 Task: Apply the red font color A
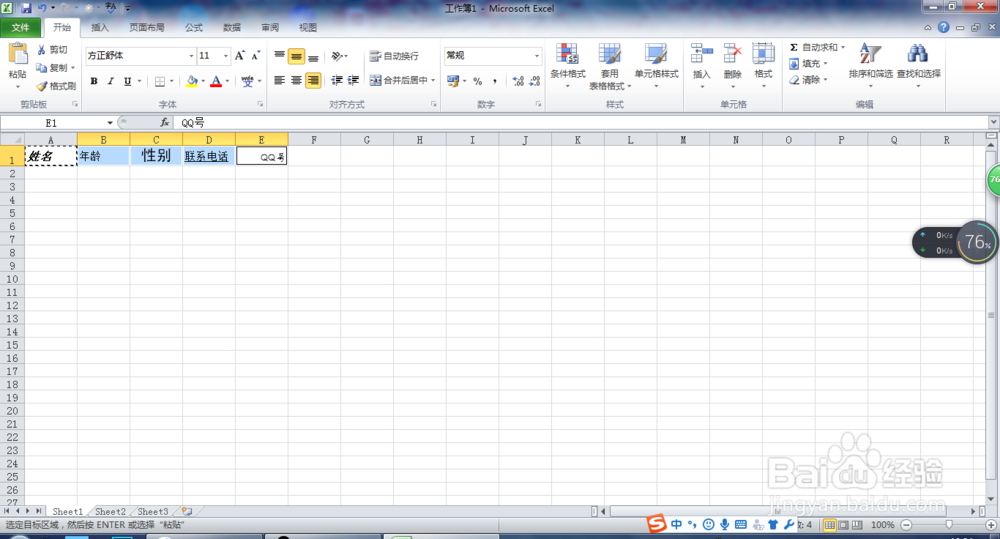pyautogui.click(x=216, y=82)
